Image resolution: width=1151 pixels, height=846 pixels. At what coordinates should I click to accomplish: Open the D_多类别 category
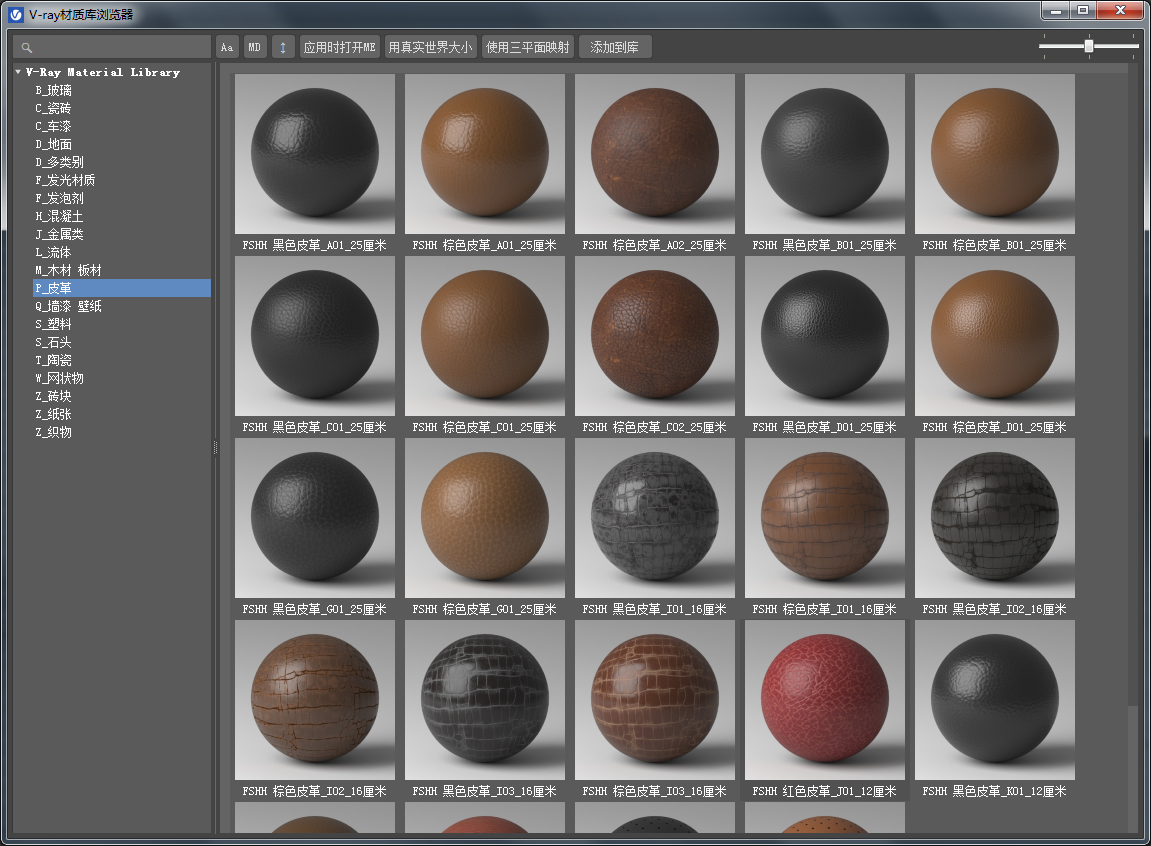[x=59, y=162]
